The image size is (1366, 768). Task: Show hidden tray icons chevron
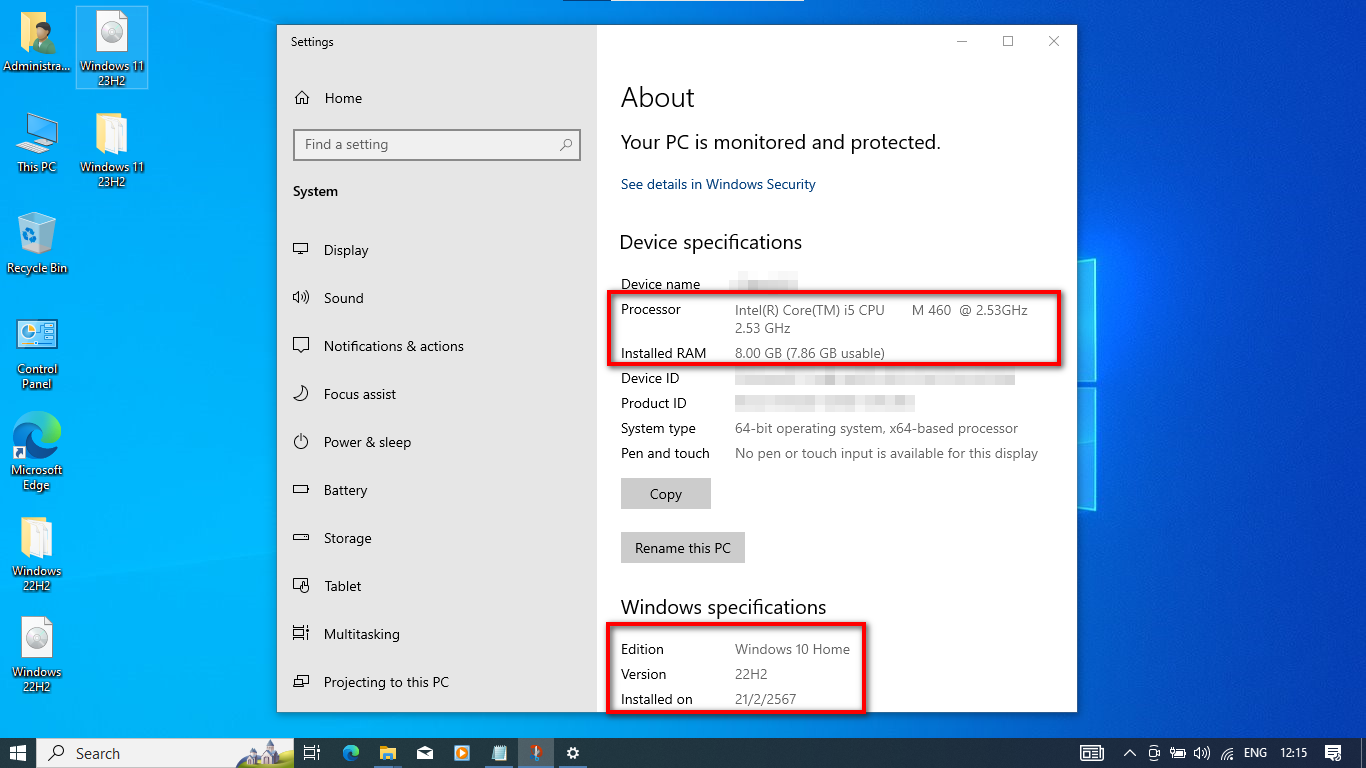[1130, 753]
